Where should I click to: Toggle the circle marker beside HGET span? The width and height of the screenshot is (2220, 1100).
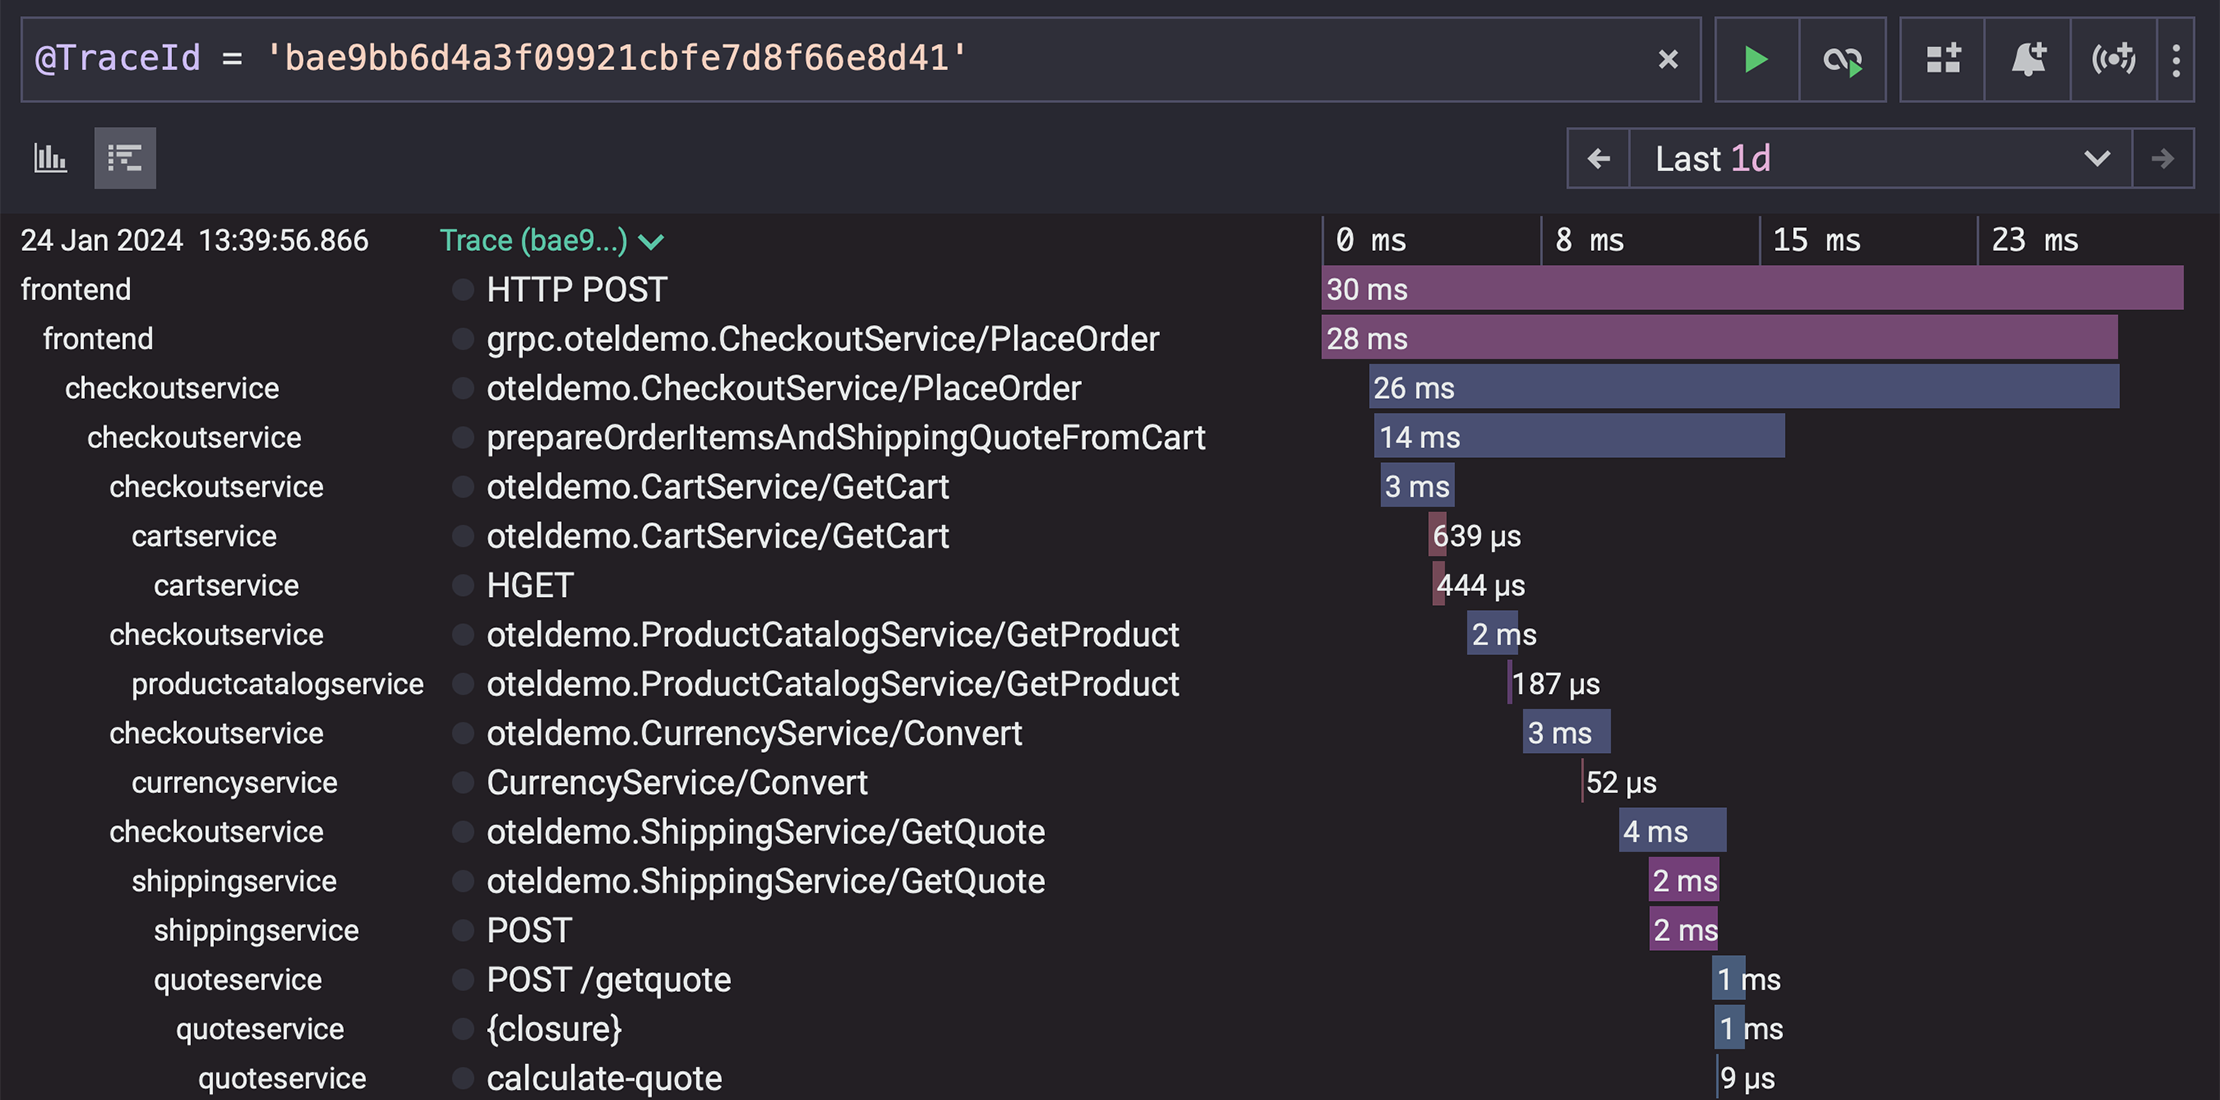(x=462, y=585)
